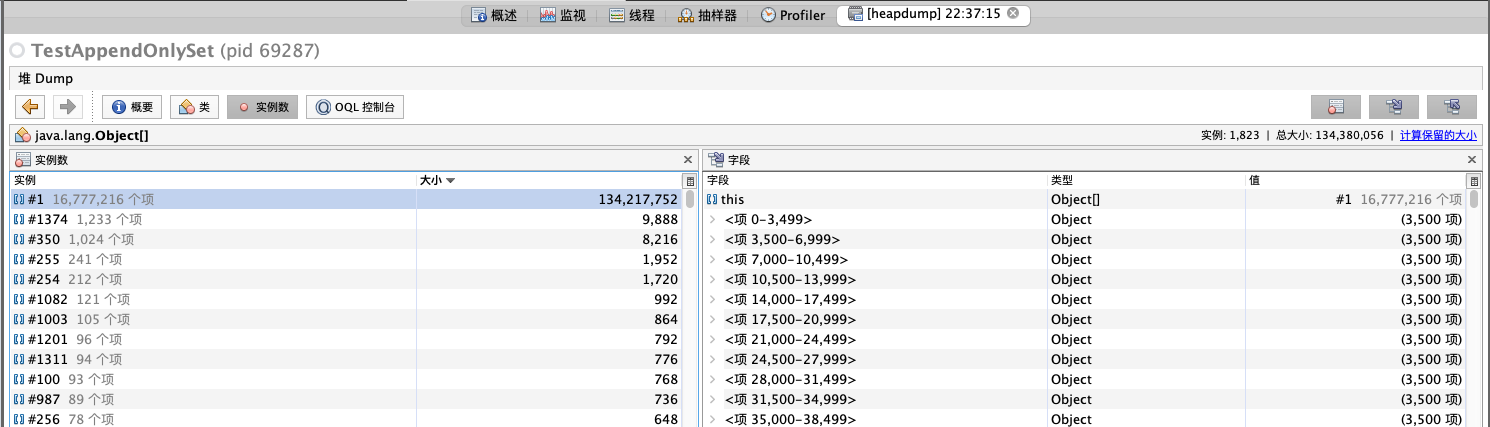Switch to the 类 classes view
This screenshot has width=1490, height=427.
(x=195, y=107)
